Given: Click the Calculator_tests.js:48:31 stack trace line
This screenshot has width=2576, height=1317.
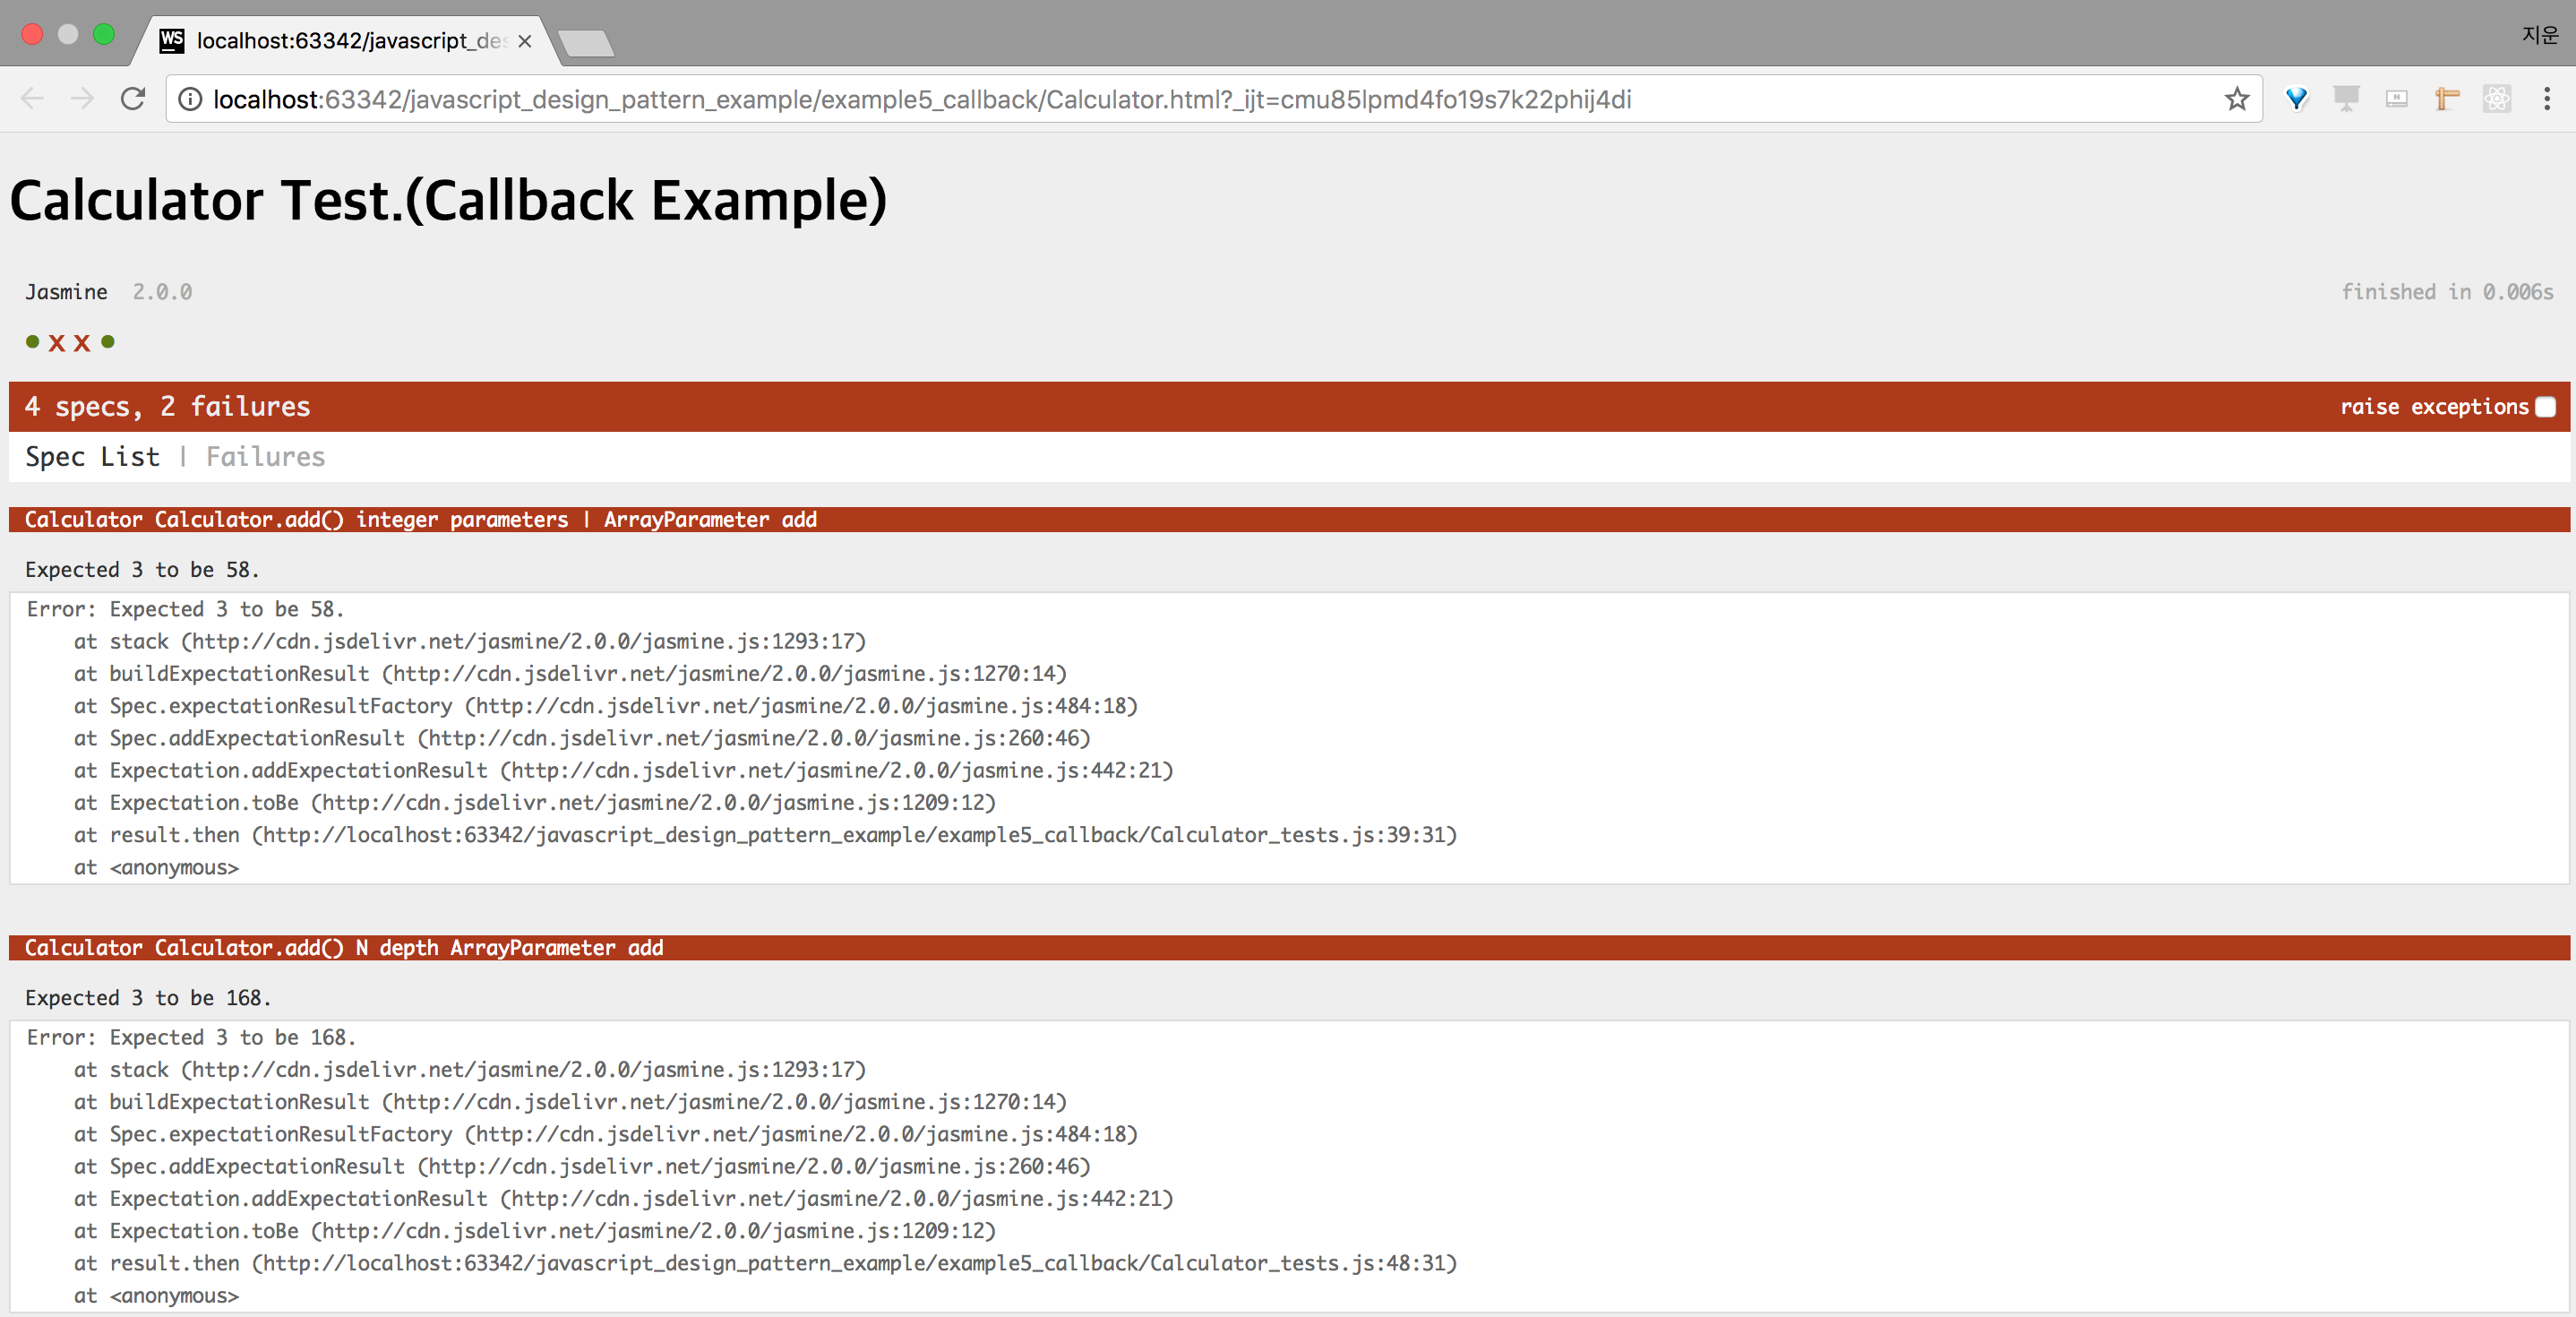Looking at the screenshot, I should (765, 1263).
